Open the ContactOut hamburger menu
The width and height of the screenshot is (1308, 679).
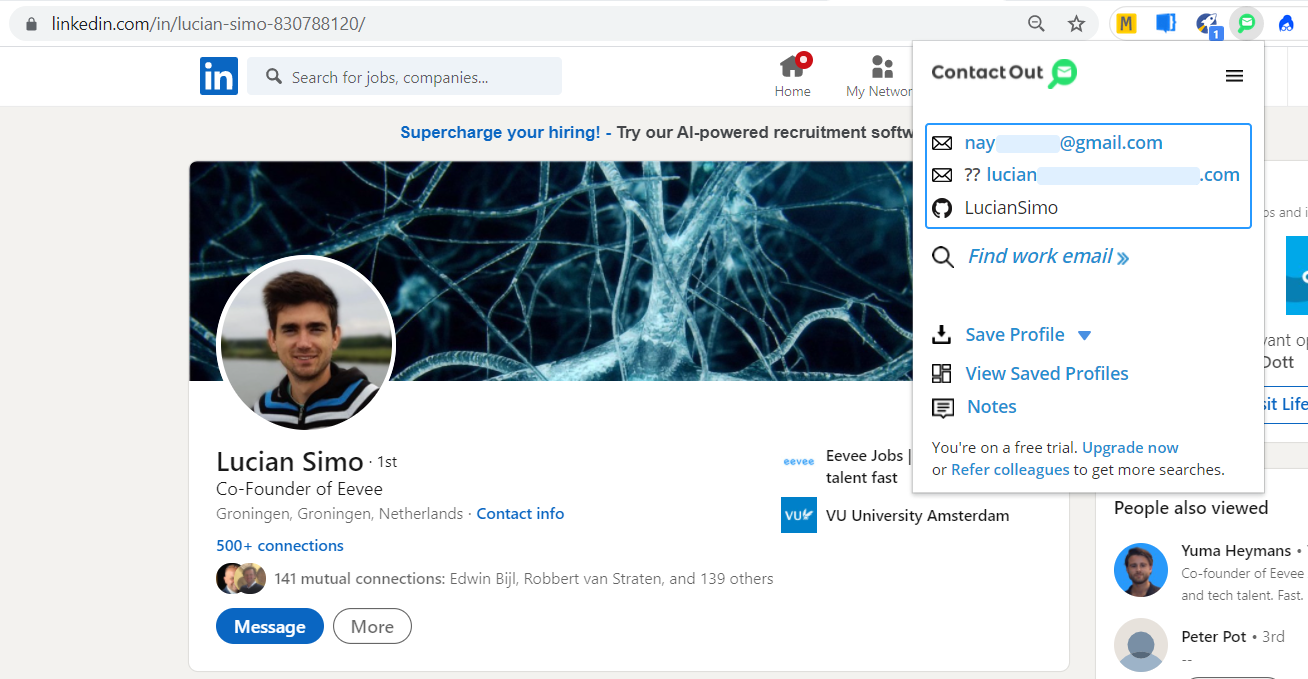click(x=1234, y=76)
